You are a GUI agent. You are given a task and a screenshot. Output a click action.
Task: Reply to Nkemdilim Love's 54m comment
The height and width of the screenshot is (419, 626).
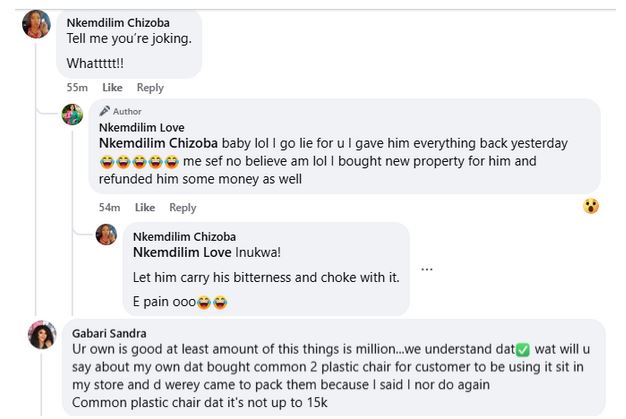pyautogui.click(x=183, y=207)
